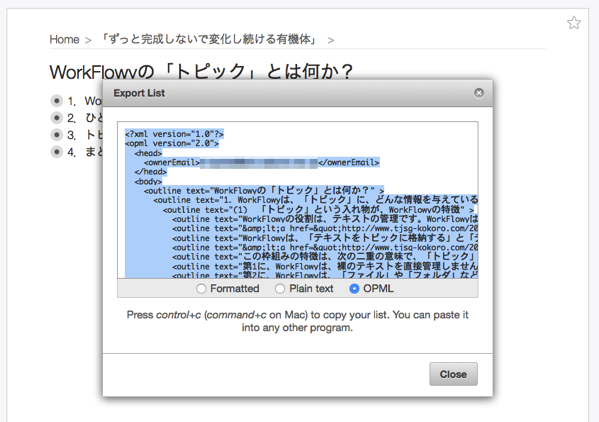This screenshot has width=599, height=422.
Task: Click bullet of item 3. ト
Action: pos(57,135)
